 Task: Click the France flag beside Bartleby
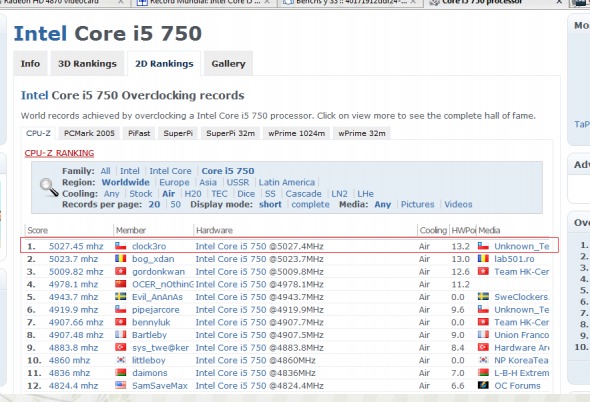click(x=120, y=335)
